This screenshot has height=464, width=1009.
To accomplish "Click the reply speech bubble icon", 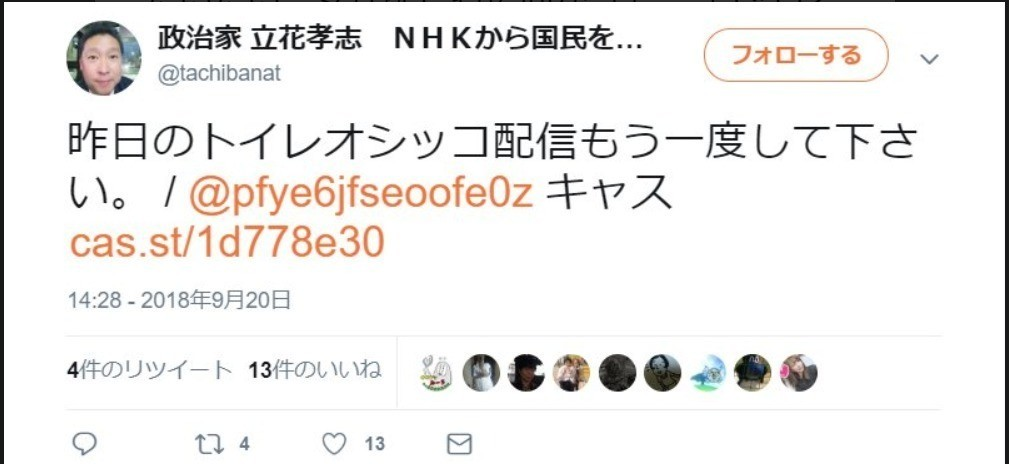I will tap(84, 443).
